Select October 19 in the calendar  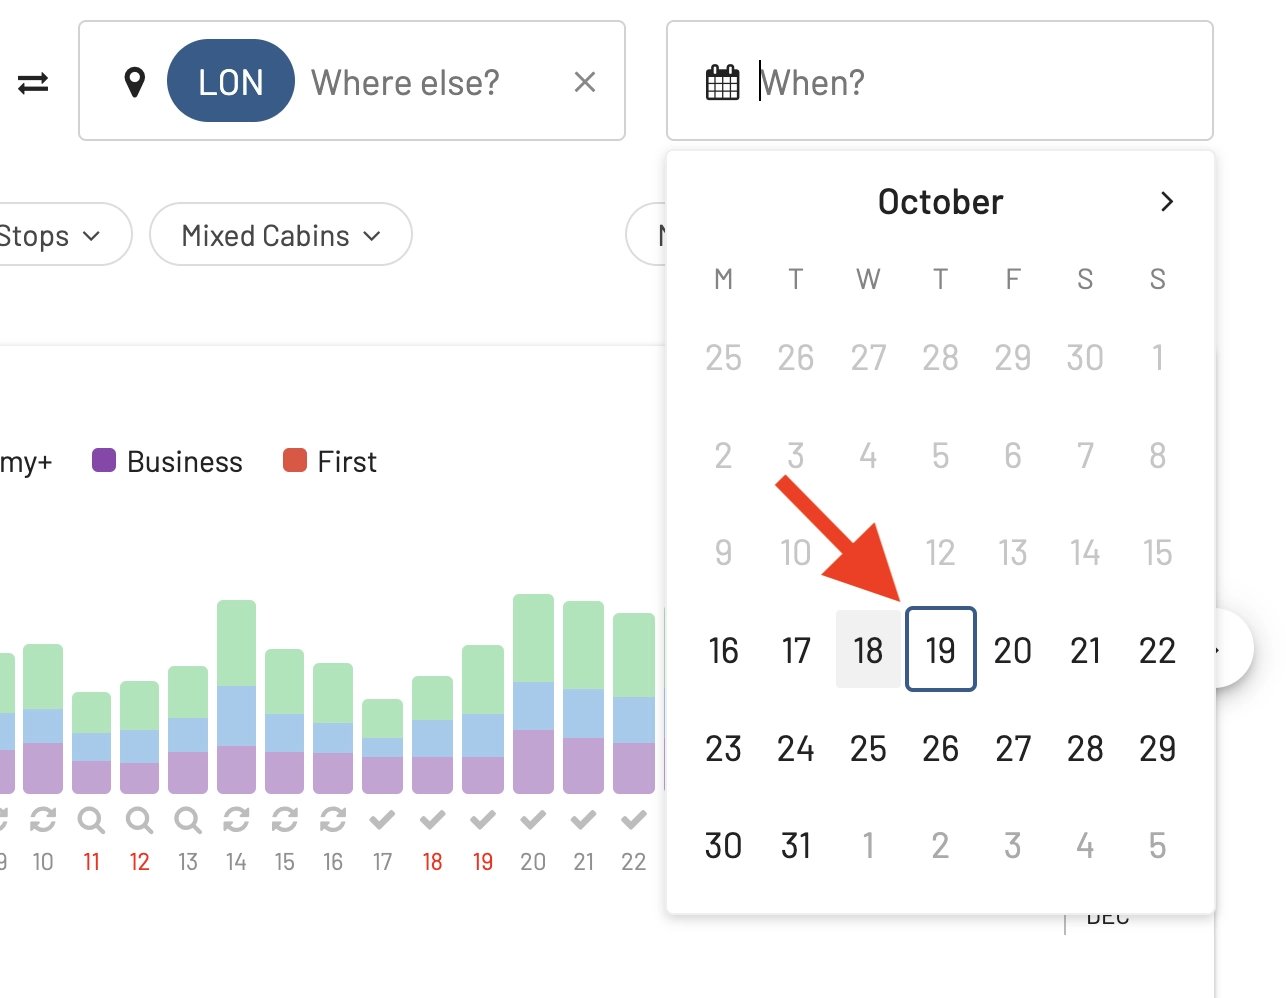[x=940, y=650]
